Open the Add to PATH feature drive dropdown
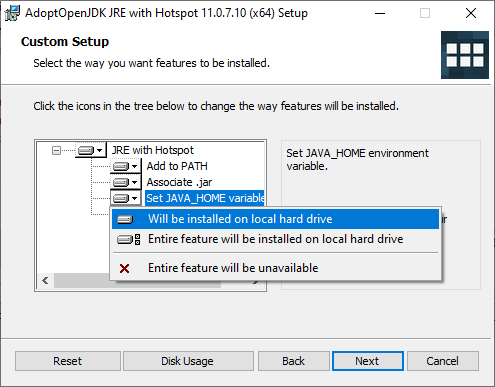 (x=125, y=166)
